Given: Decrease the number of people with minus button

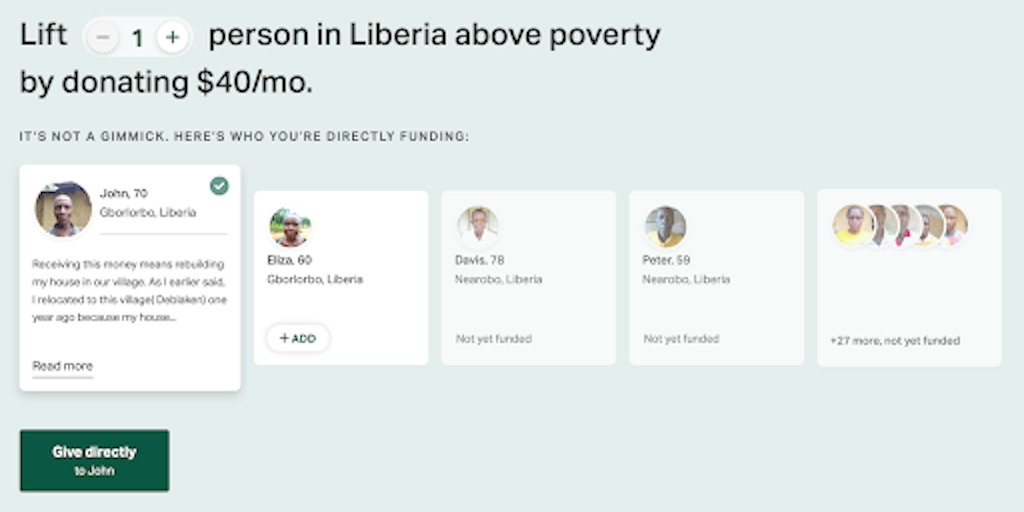Looking at the screenshot, I should (102, 38).
